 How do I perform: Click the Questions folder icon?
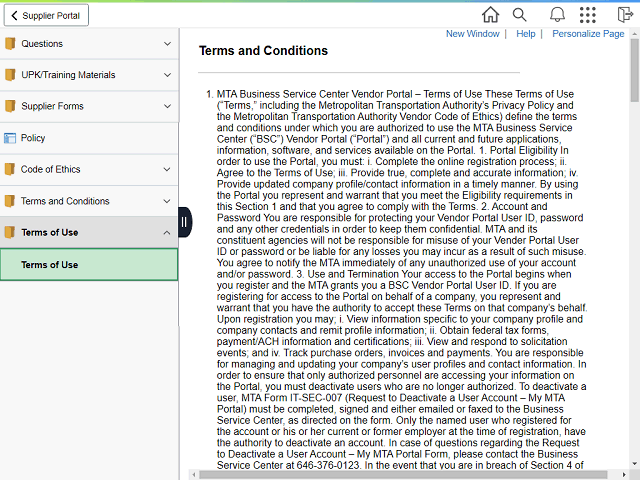(x=10, y=43)
